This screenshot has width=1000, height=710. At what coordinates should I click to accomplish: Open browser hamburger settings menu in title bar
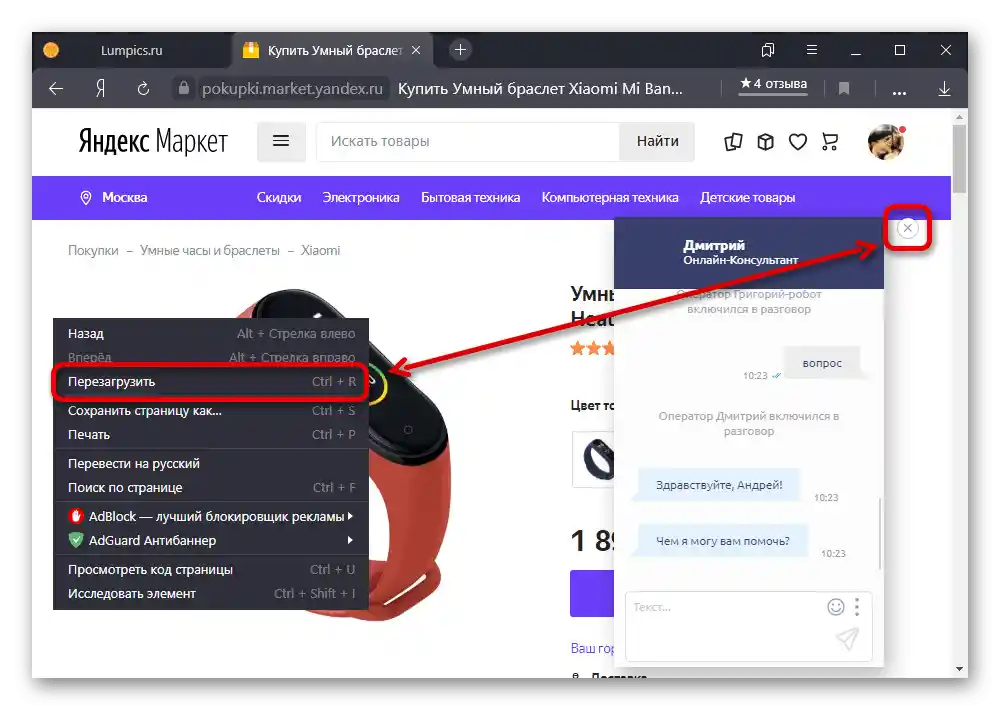(x=812, y=50)
